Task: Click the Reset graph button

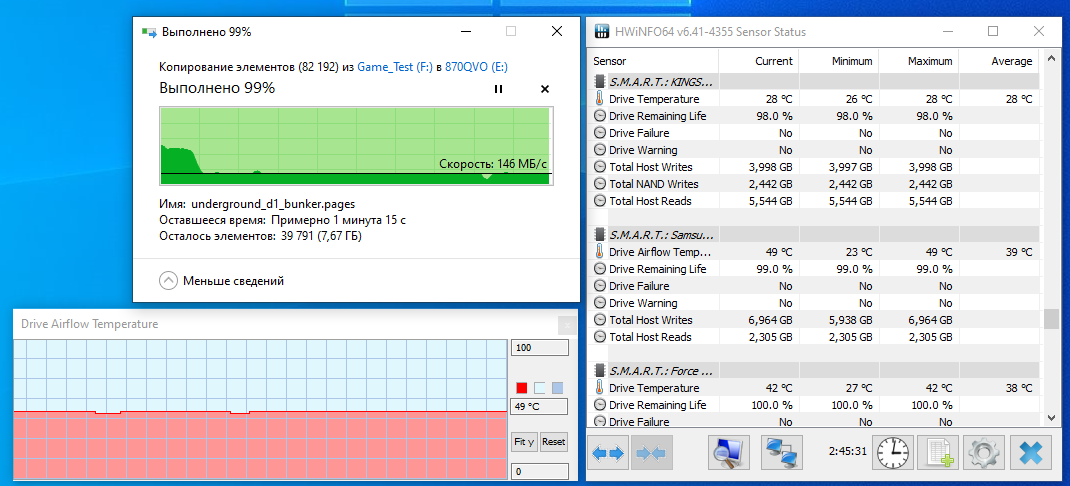Action: point(553,442)
